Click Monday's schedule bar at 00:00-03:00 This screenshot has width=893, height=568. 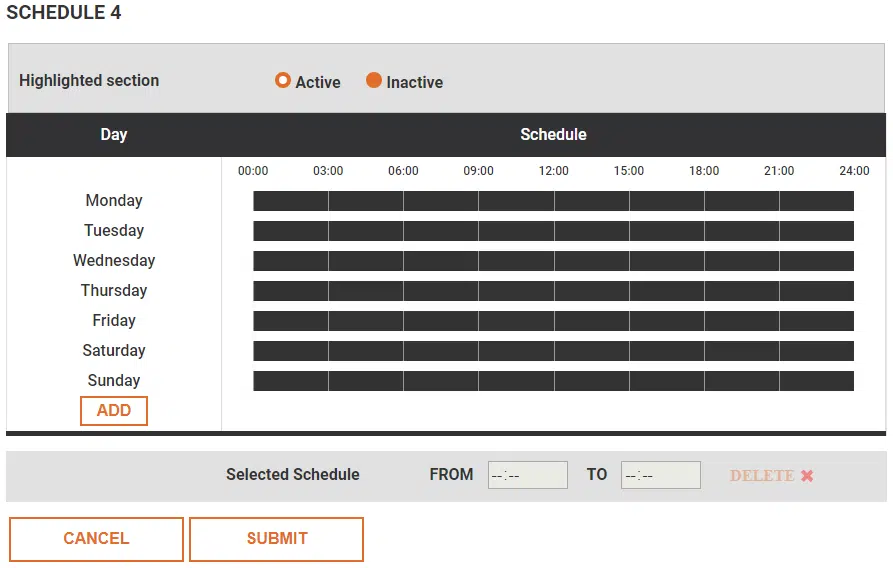(291, 201)
